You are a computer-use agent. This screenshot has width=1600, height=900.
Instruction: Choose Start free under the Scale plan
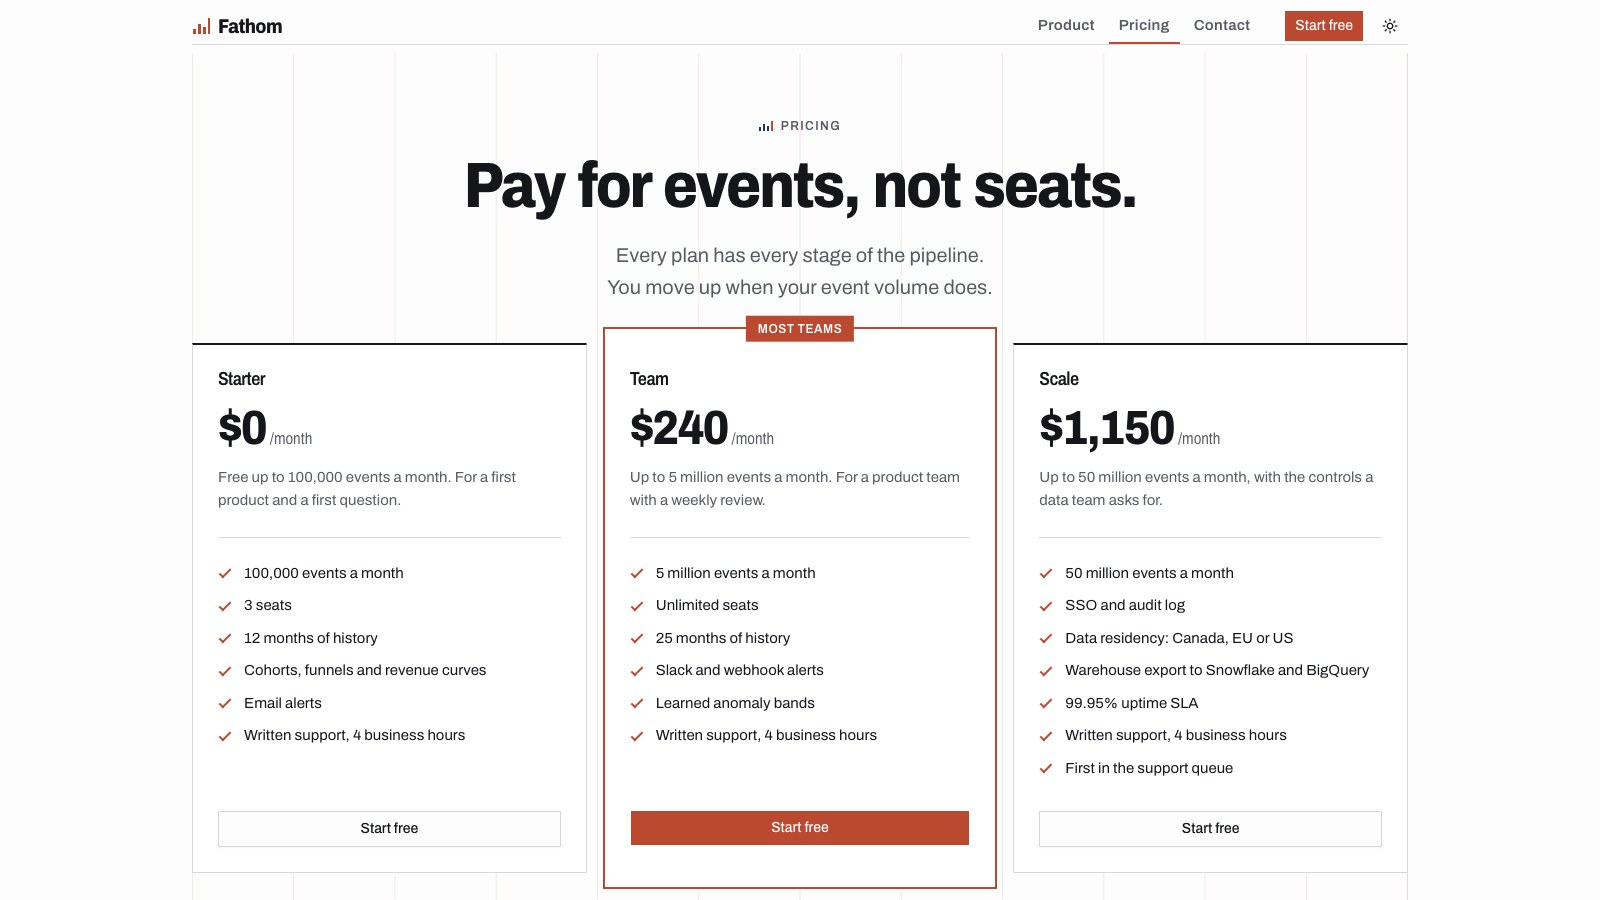1210,829
